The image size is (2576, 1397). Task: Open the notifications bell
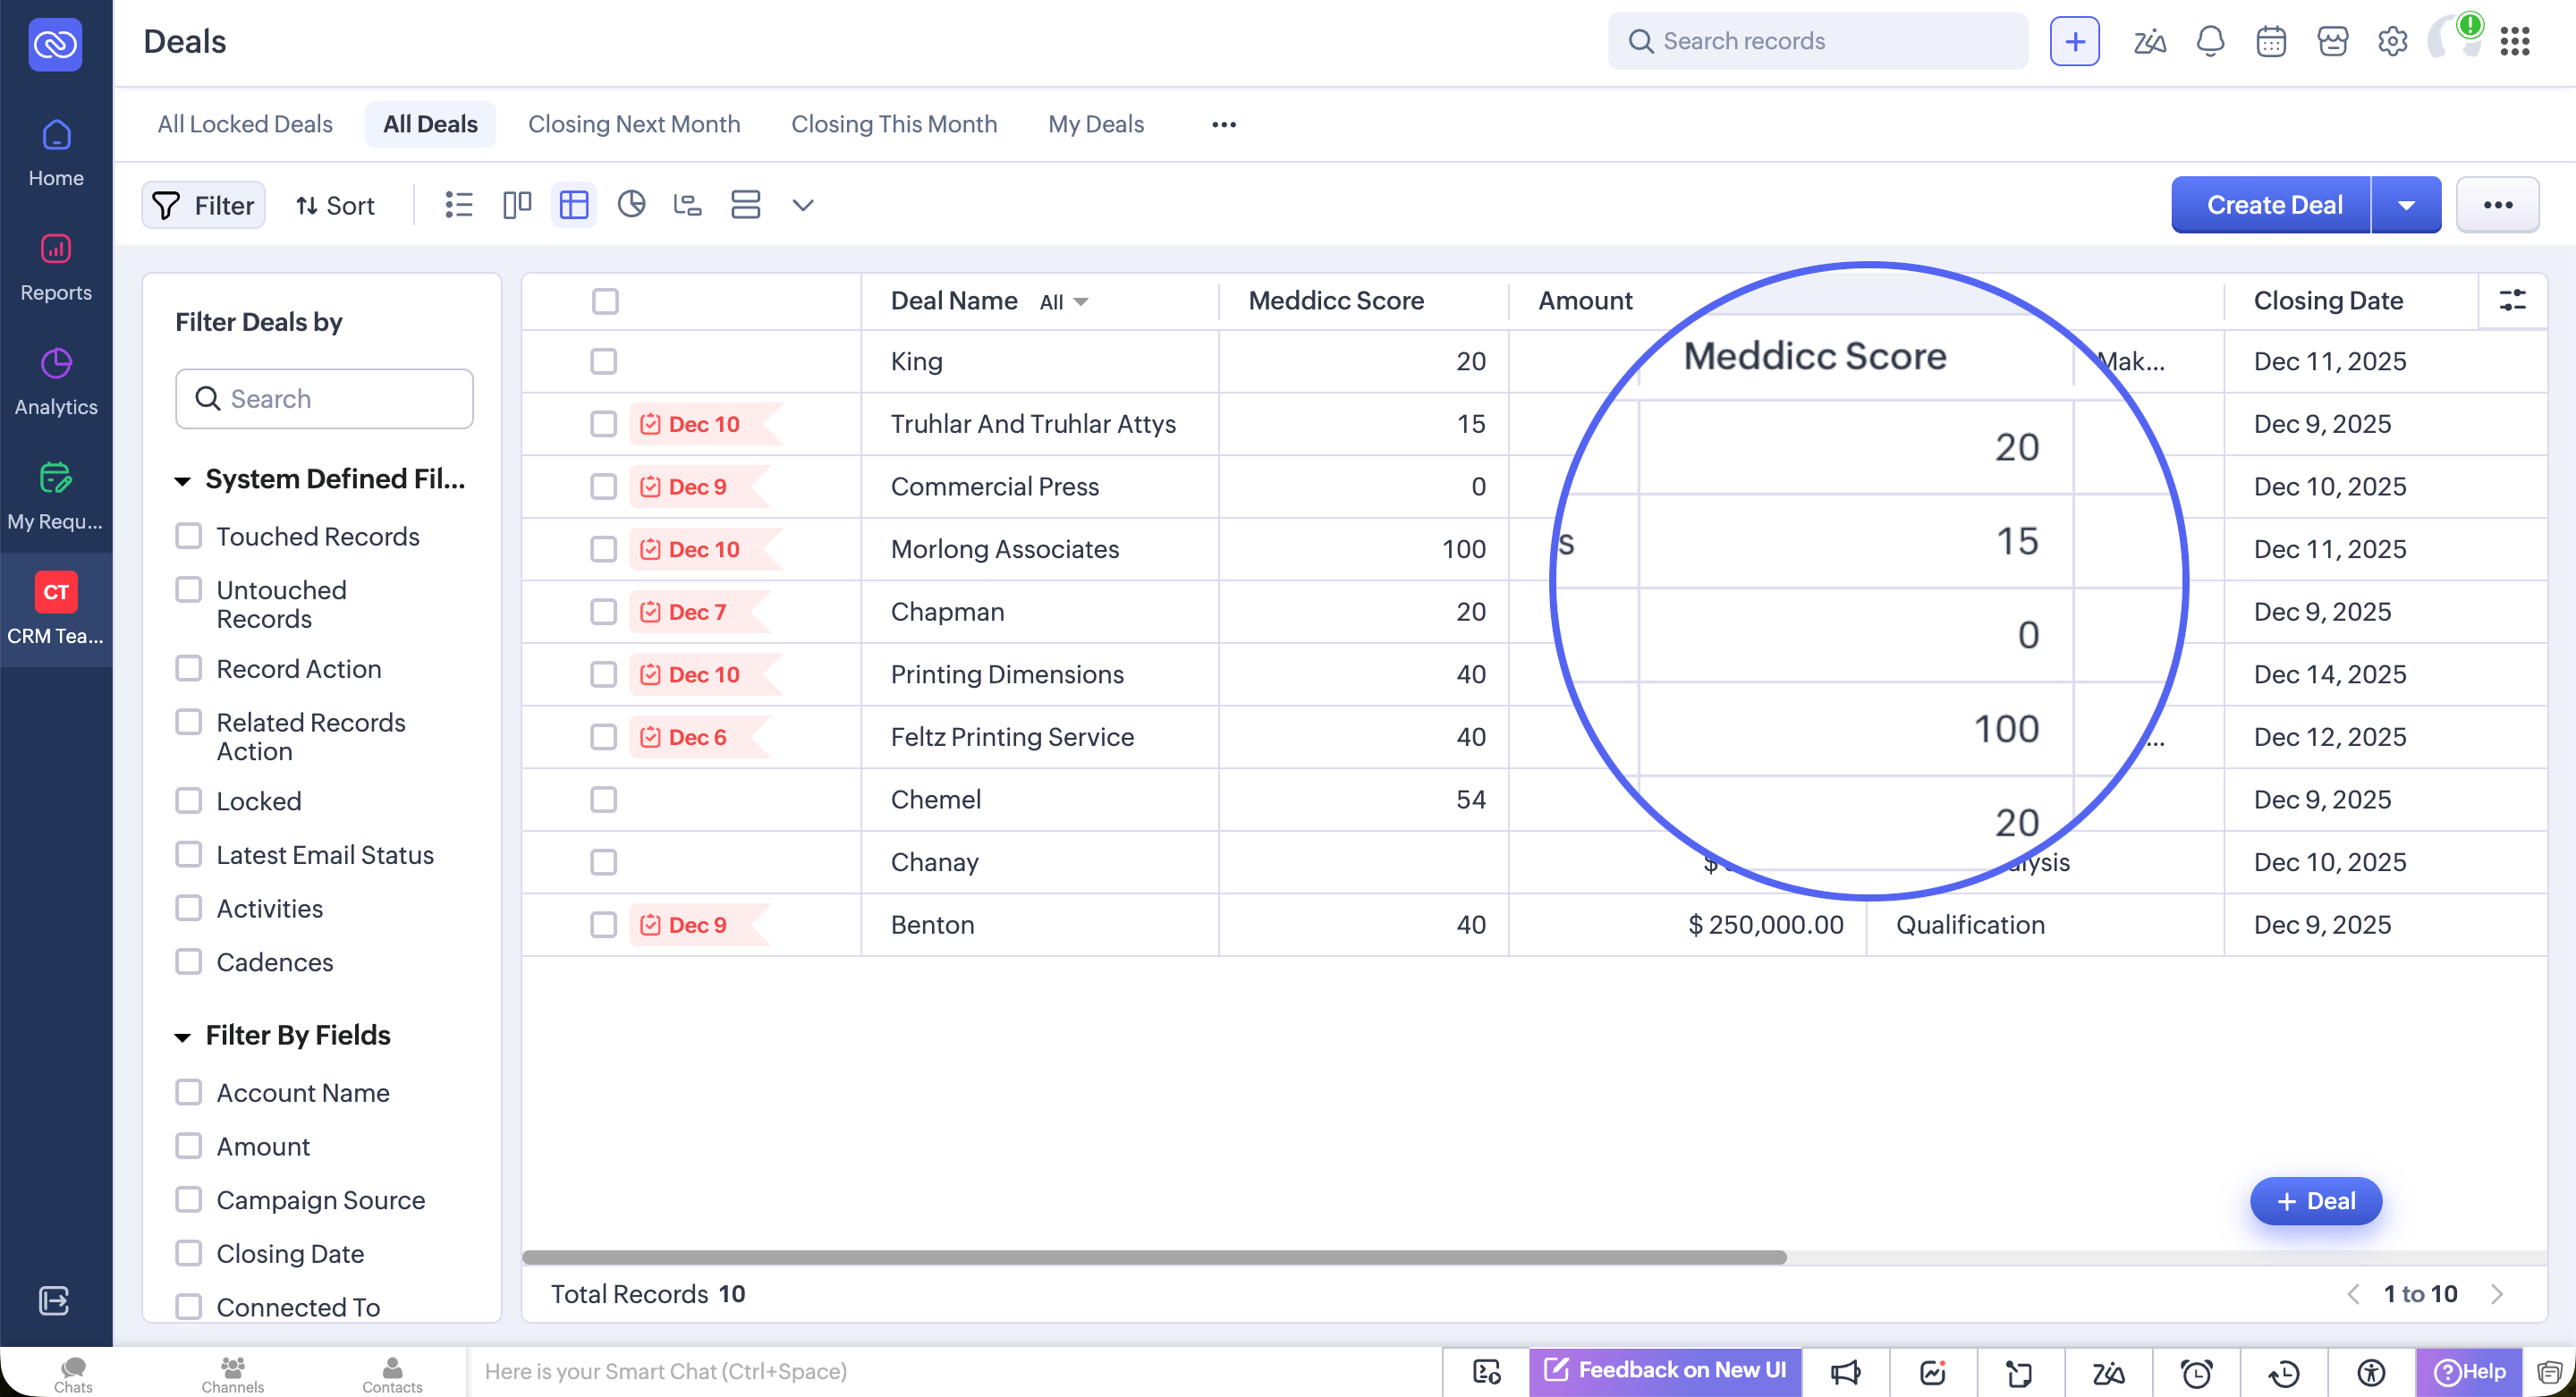pyautogui.click(x=2210, y=41)
